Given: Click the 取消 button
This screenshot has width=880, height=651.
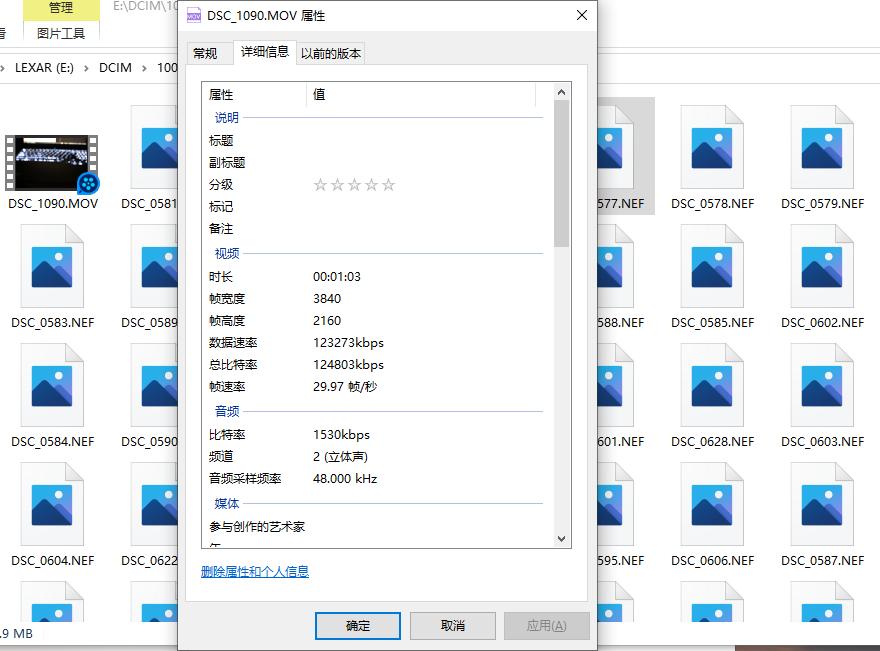Looking at the screenshot, I should click(452, 625).
